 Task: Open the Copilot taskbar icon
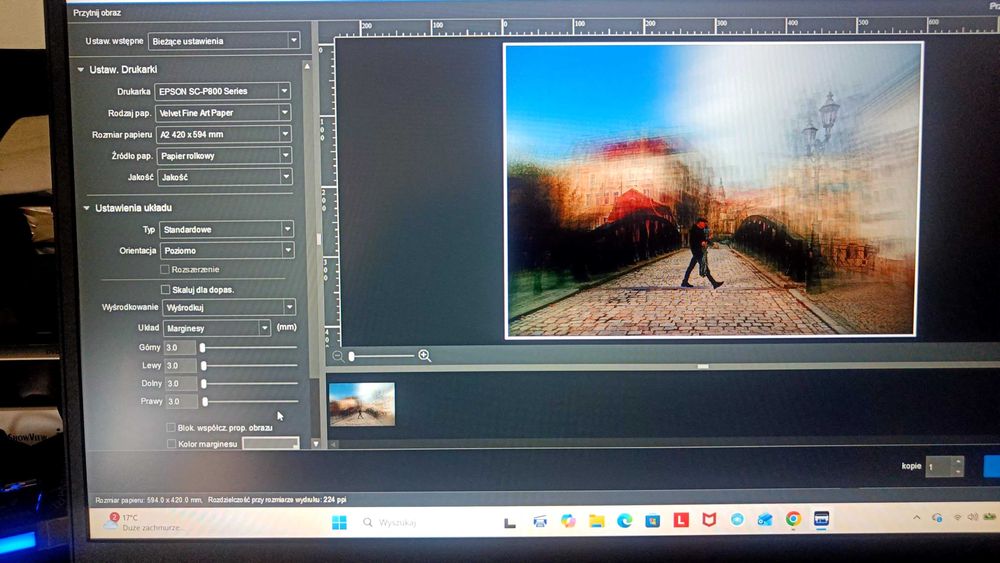(x=568, y=521)
